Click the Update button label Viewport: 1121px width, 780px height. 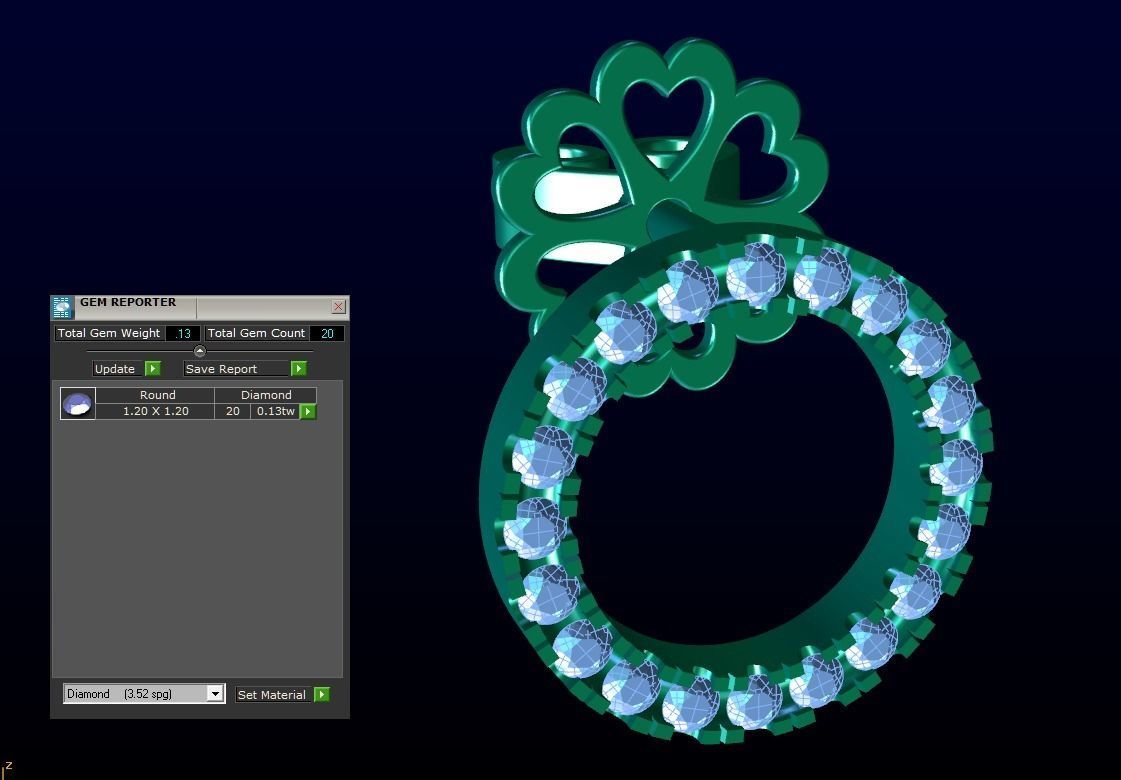pos(115,369)
